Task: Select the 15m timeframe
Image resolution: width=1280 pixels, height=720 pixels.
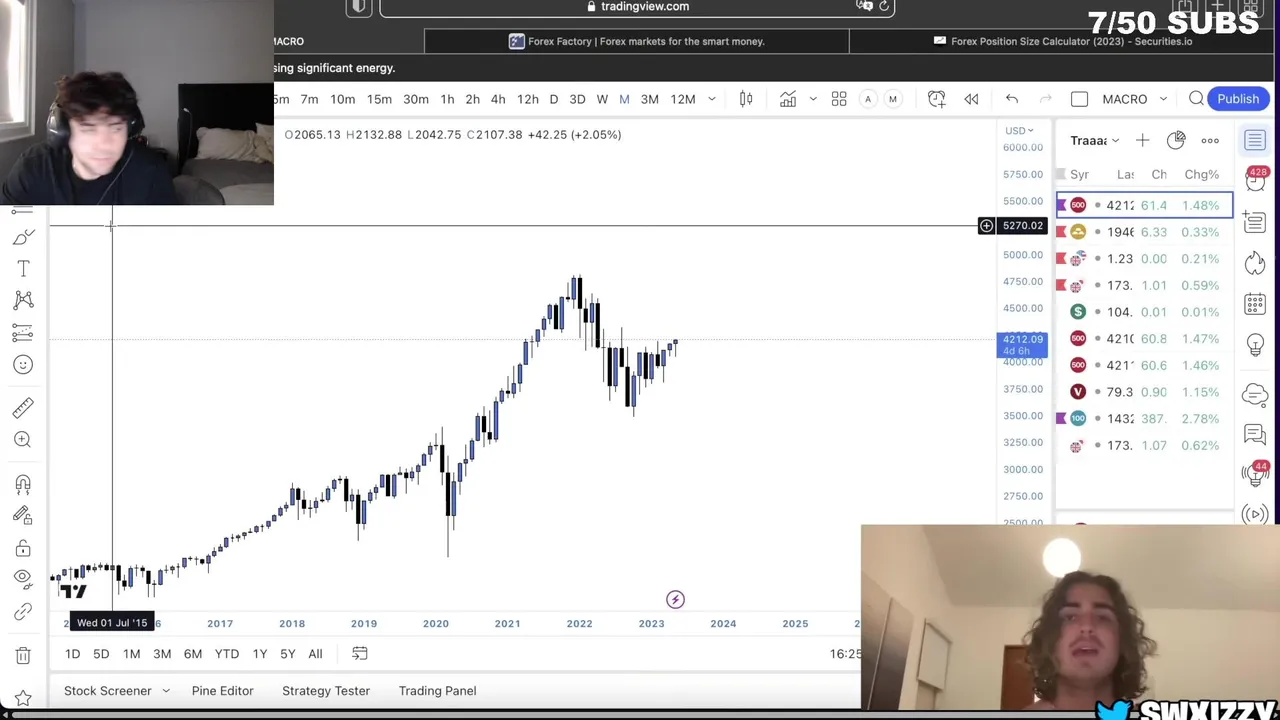Action: 379,99
